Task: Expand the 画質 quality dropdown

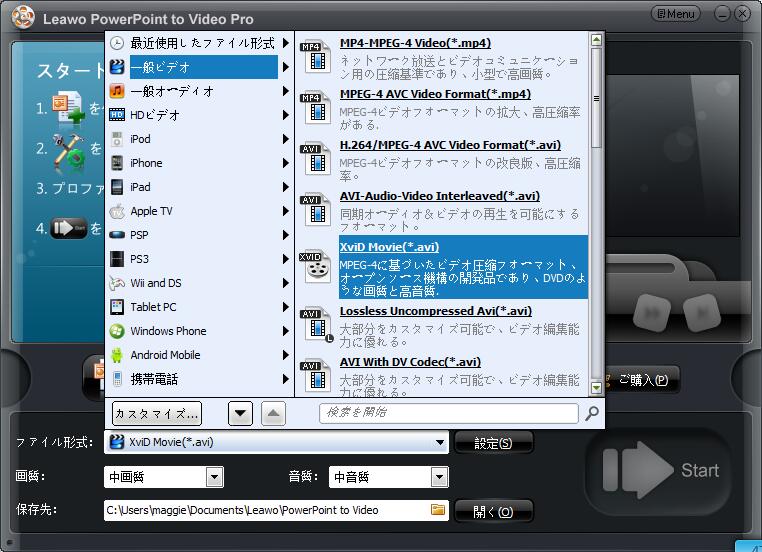Action: 214,477
